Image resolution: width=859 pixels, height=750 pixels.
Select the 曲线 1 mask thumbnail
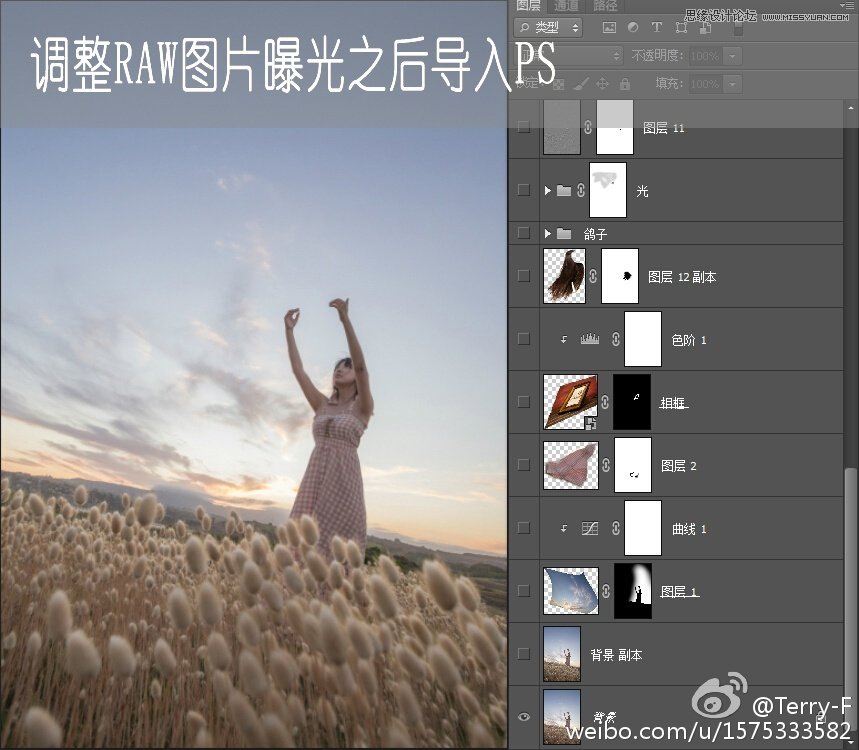[x=642, y=528]
